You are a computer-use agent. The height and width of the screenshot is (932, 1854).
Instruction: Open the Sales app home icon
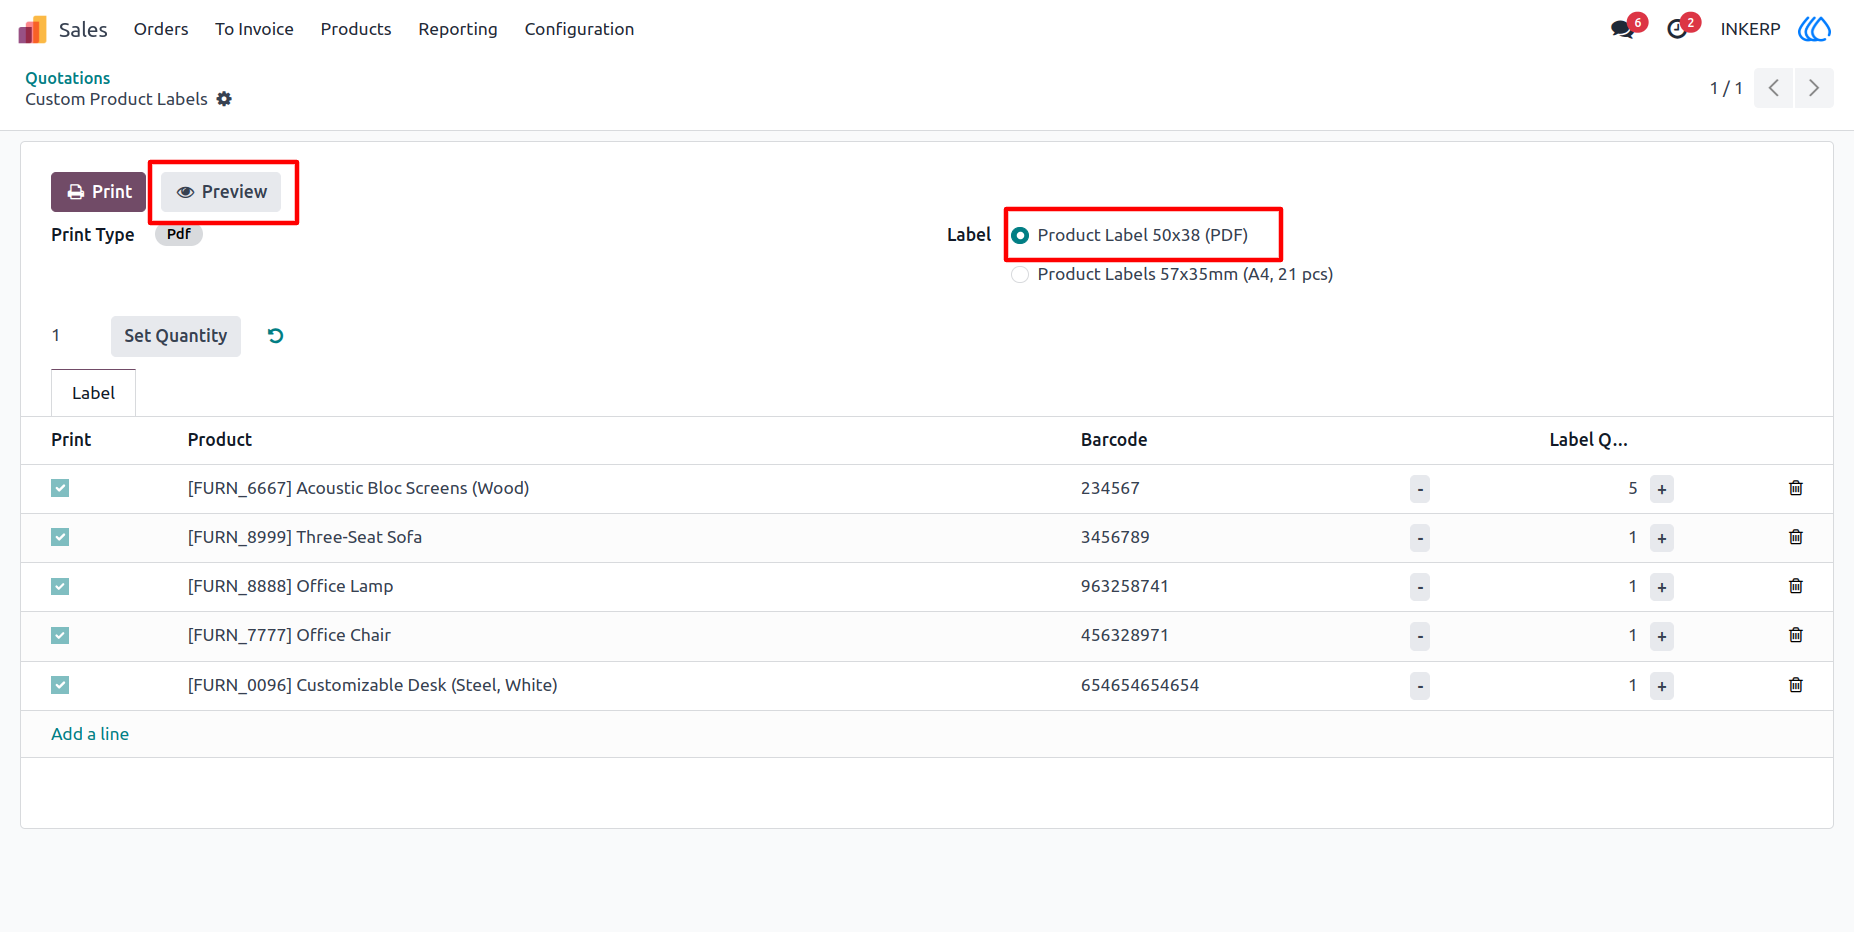click(x=32, y=29)
